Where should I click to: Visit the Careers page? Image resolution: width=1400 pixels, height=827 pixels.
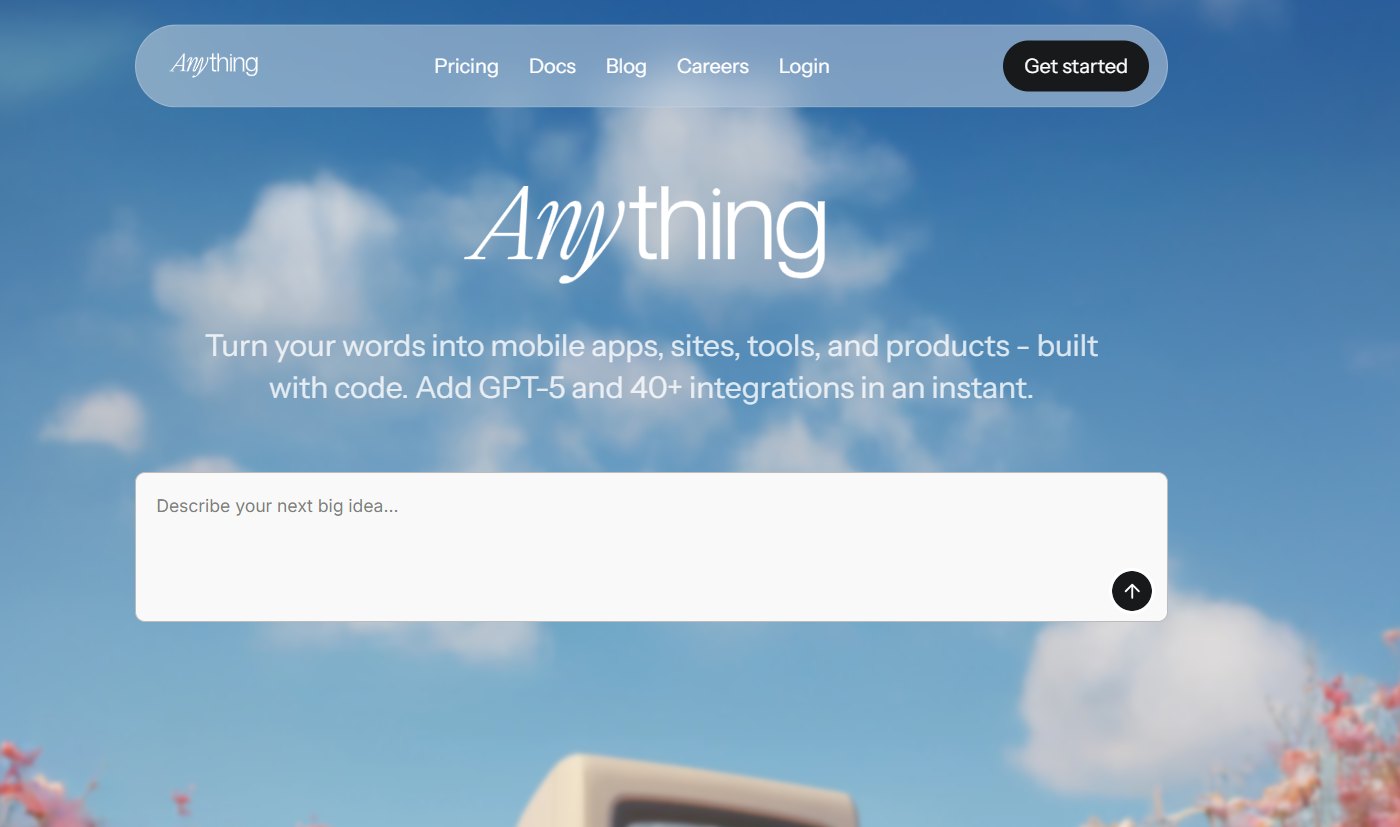712,66
